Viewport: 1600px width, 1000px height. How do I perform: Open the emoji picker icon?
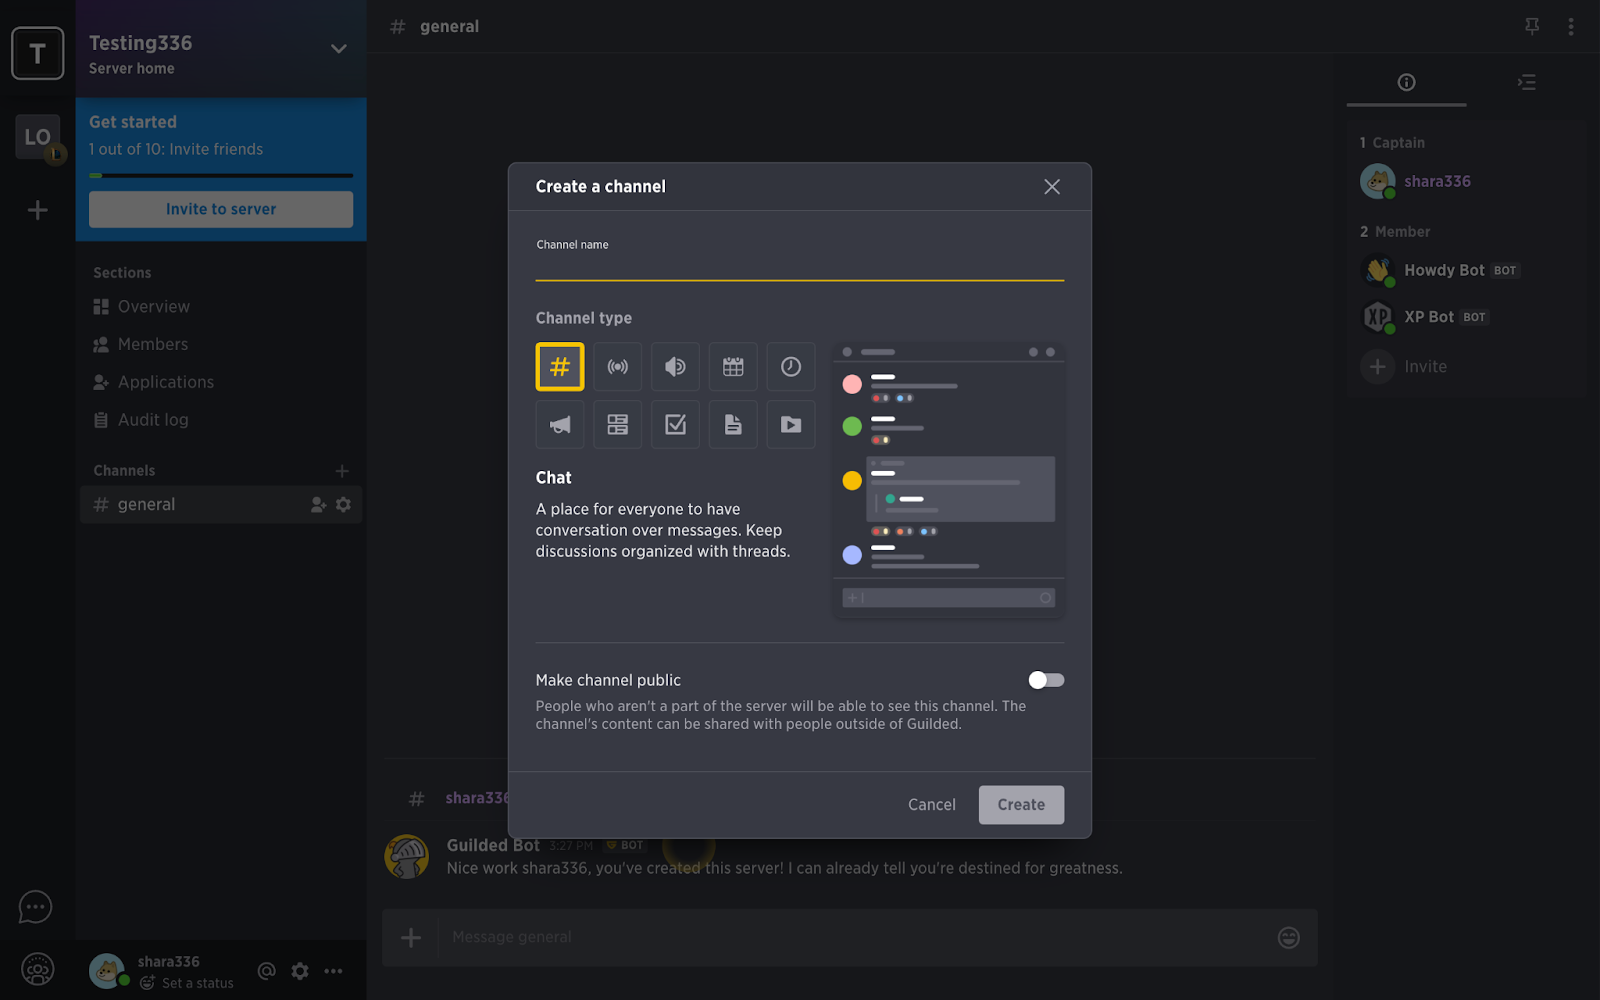[x=1289, y=937]
